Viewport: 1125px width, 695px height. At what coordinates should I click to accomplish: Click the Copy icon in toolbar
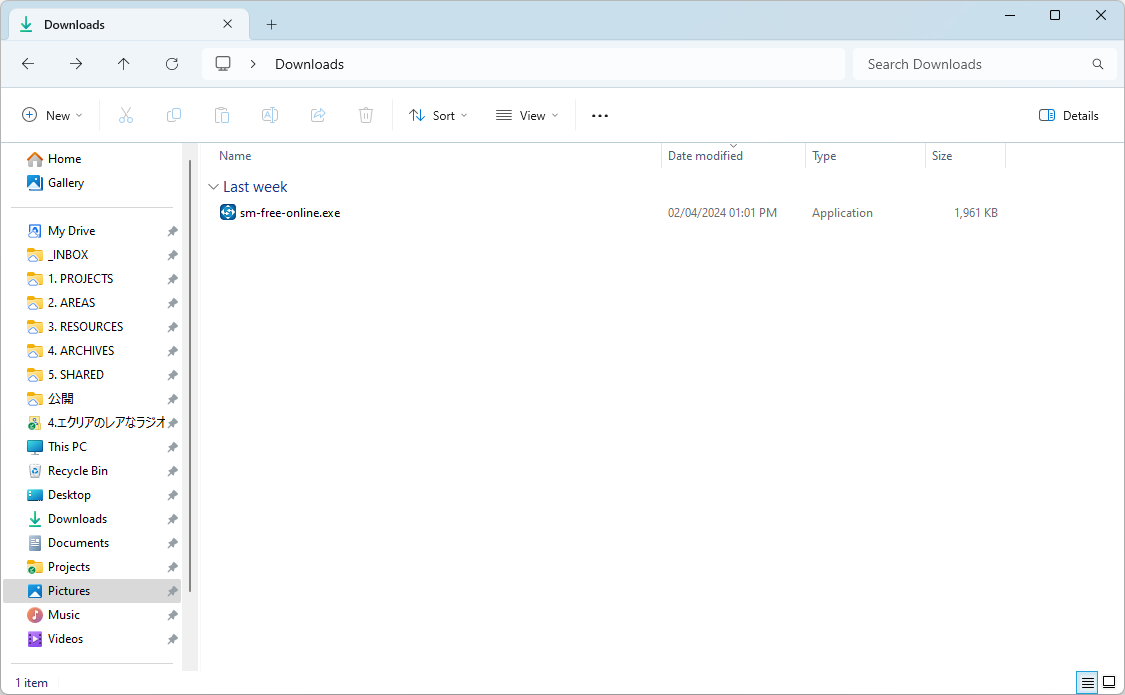coord(174,116)
